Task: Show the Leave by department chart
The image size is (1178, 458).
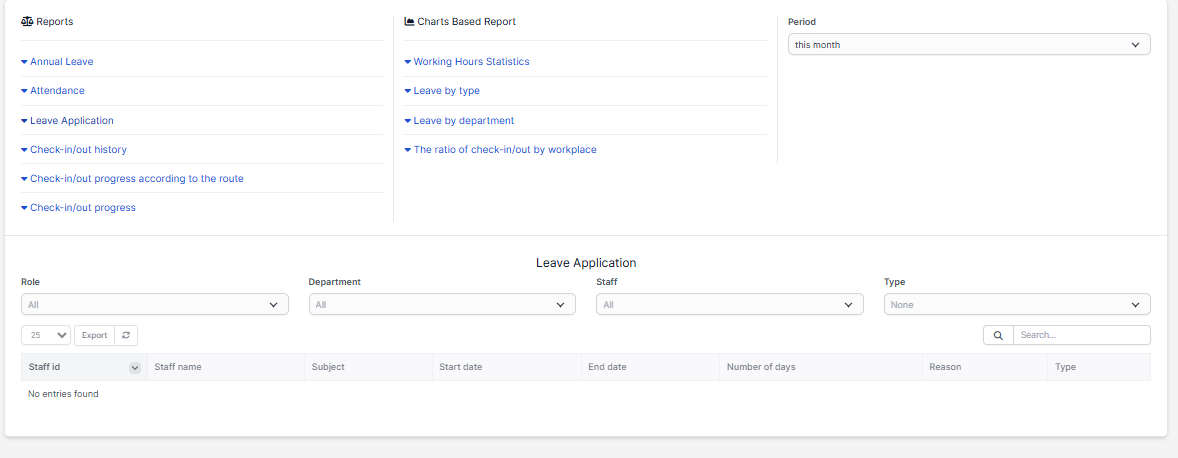Action: (463, 121)
